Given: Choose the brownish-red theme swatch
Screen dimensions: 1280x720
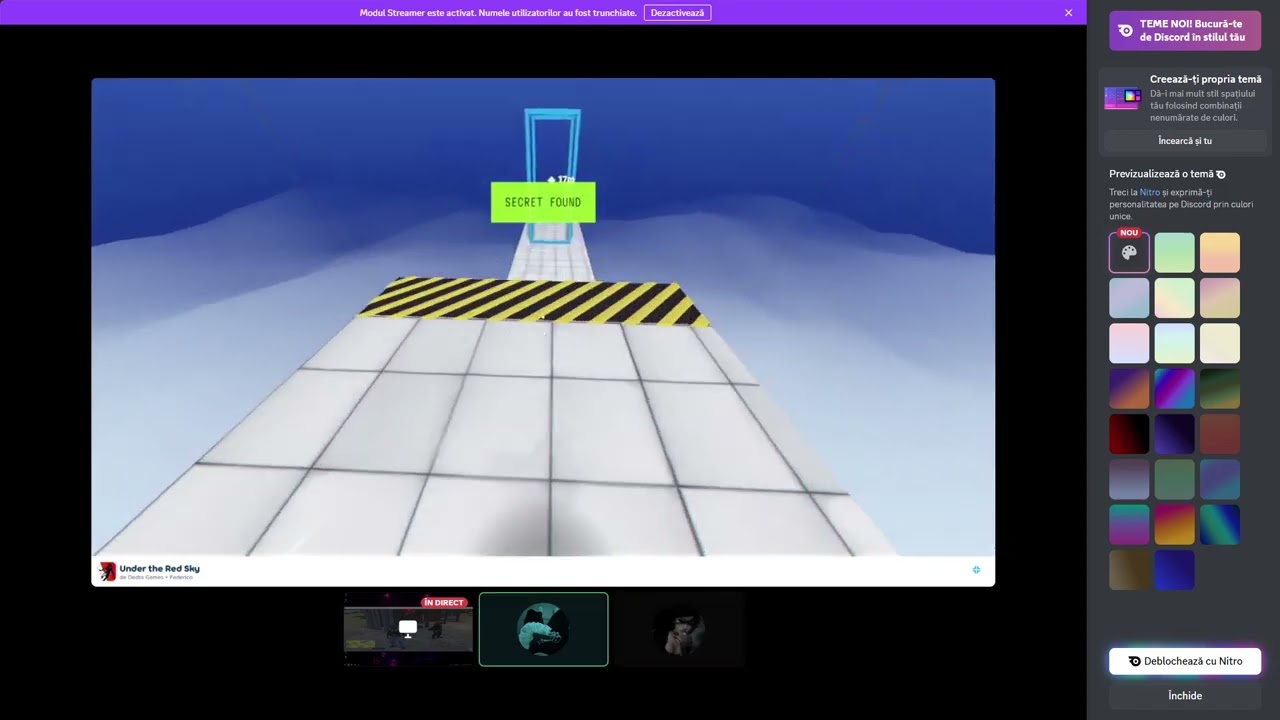Looking at the screenshot, I should tap(1220, 434).
